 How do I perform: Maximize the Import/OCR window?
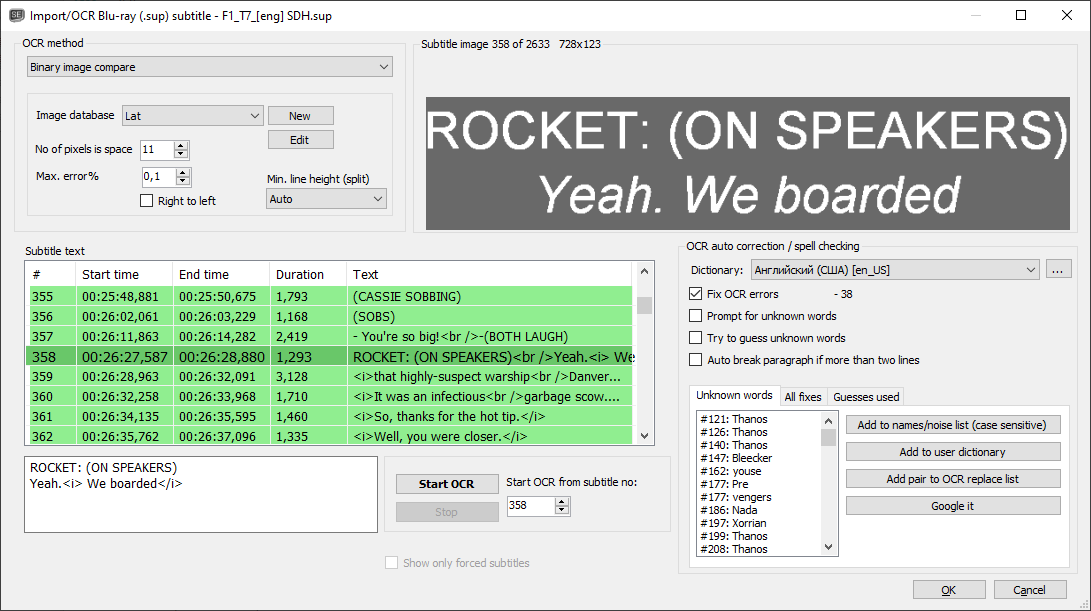pos(1021,15)
